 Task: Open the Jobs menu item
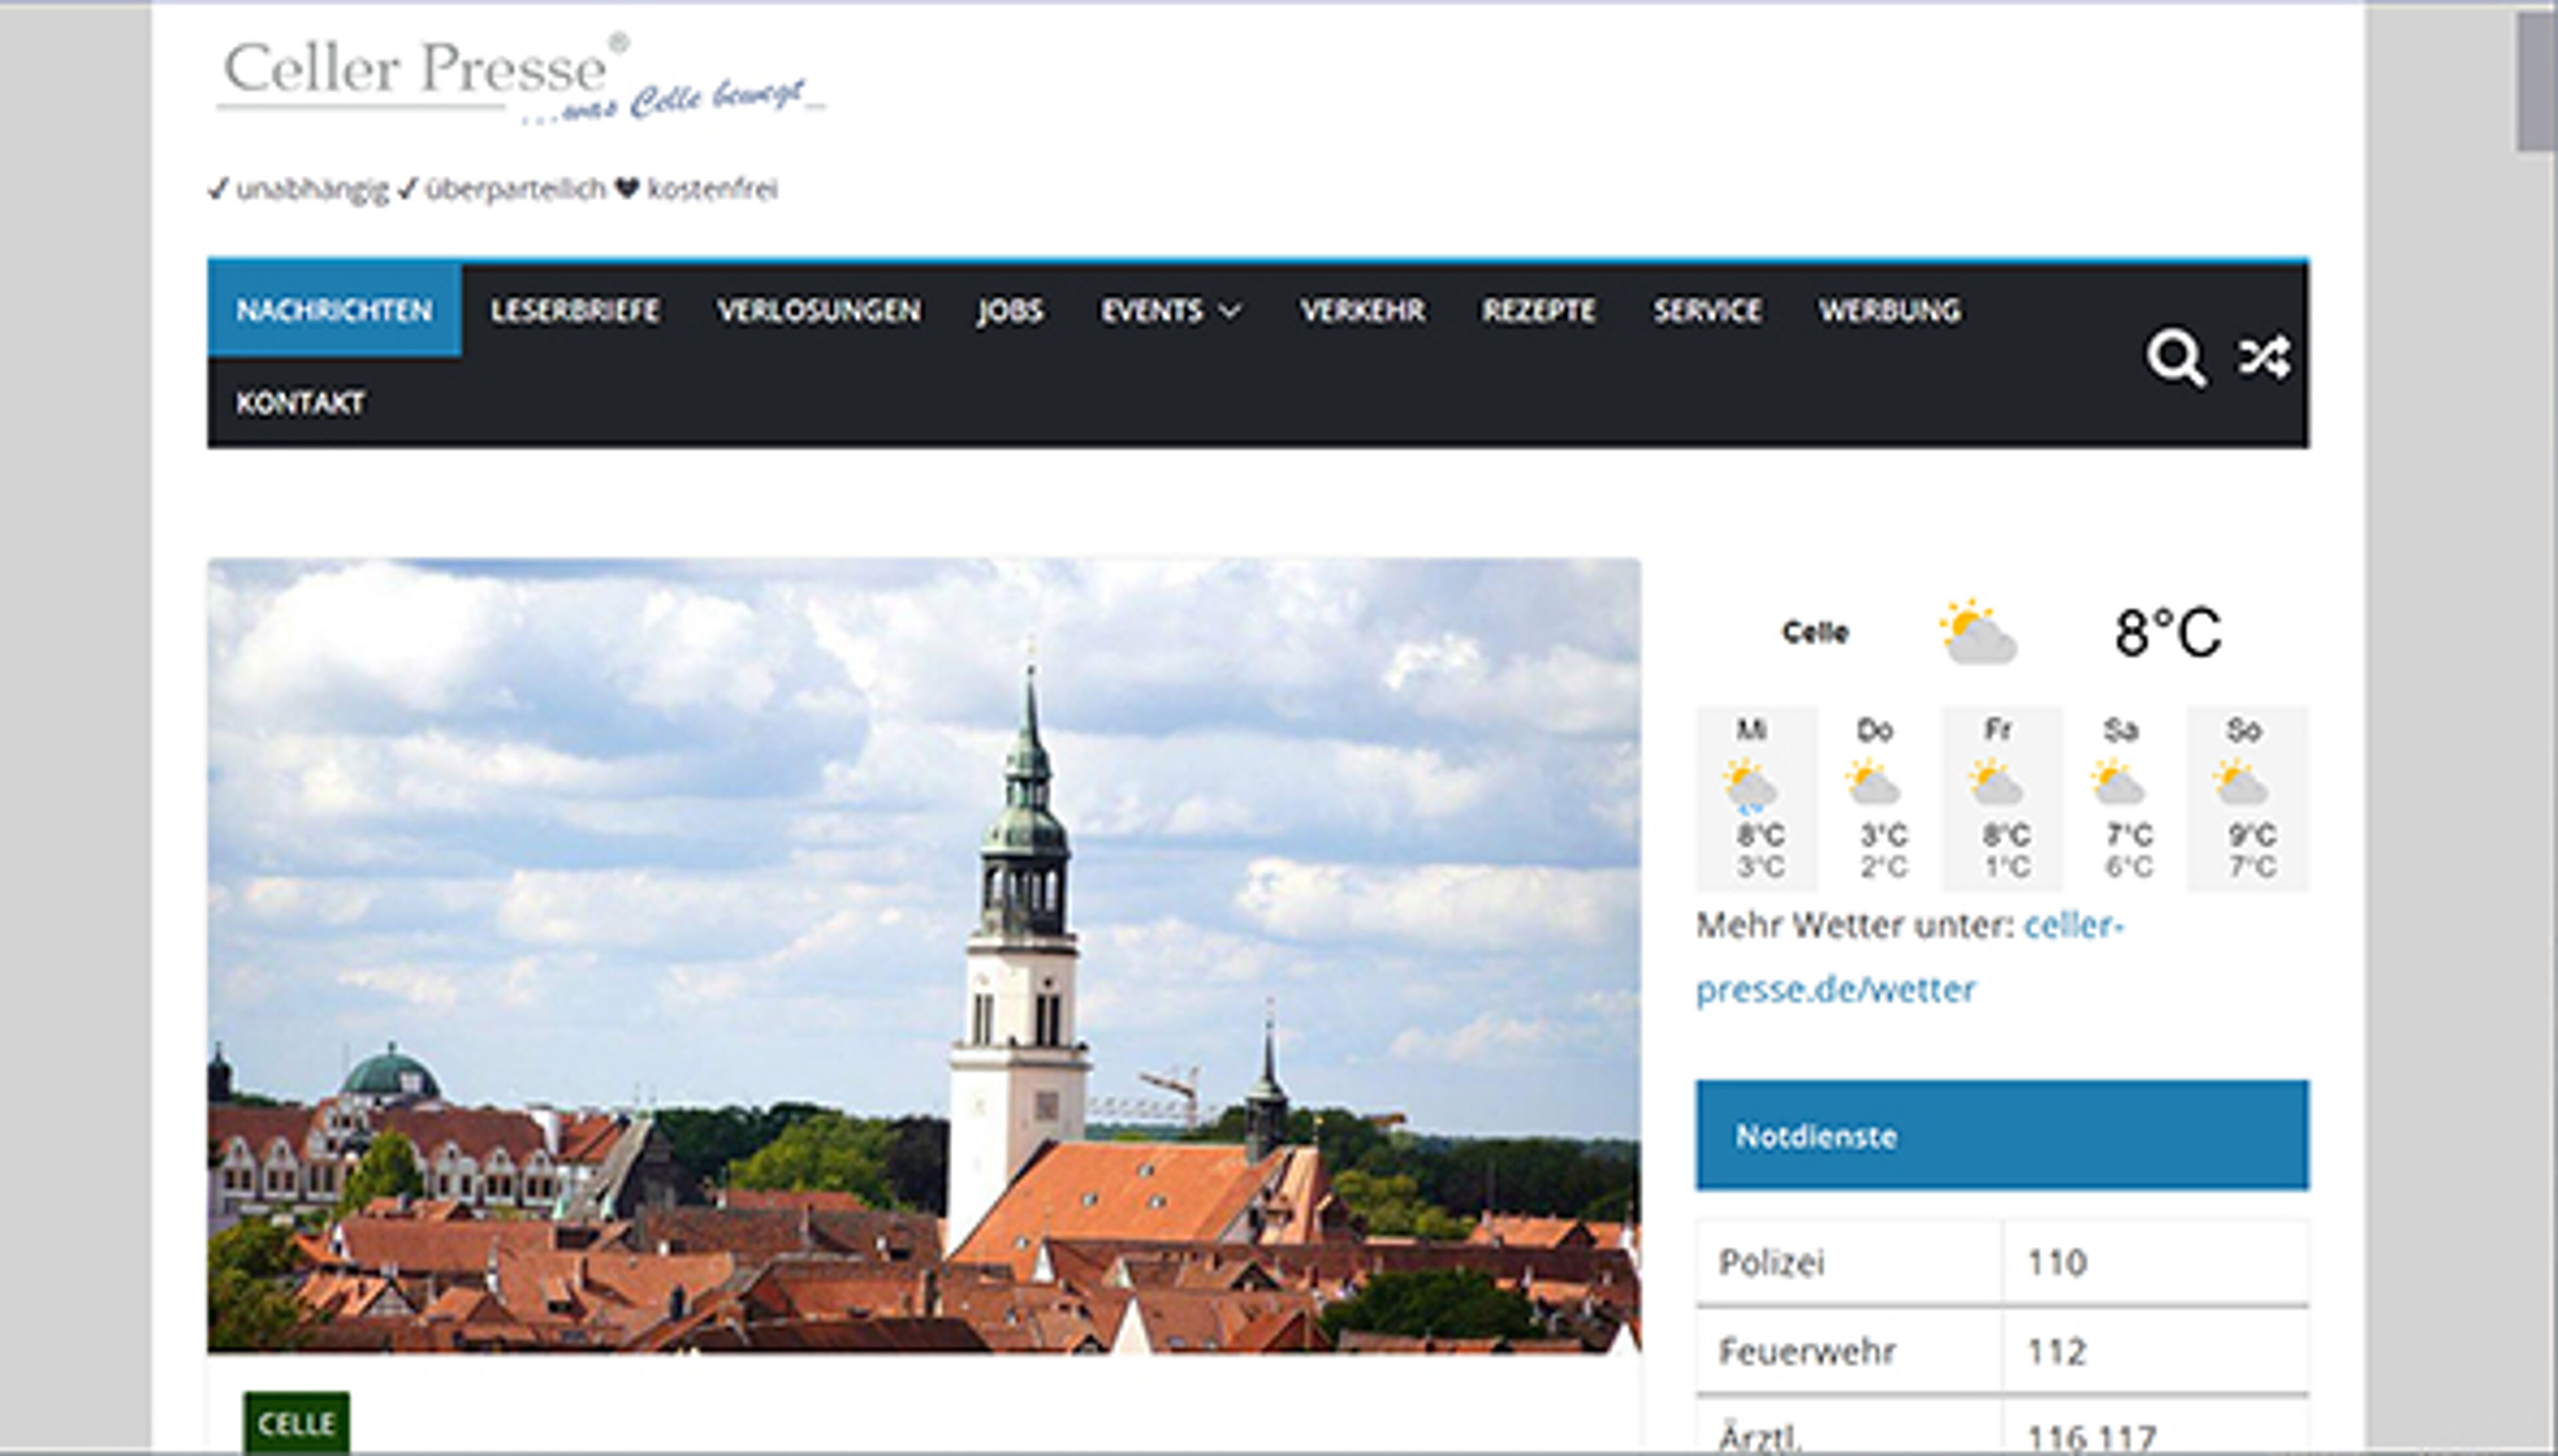pos(1010,311)
